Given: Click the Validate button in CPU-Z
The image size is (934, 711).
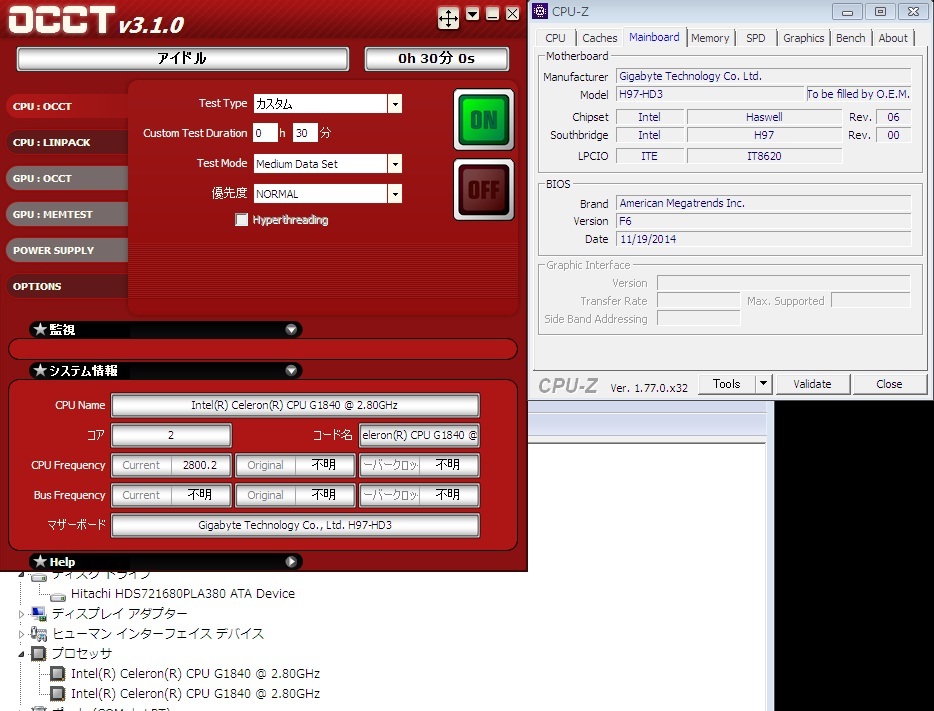Looking at the screenshot, I should point(812,384).
